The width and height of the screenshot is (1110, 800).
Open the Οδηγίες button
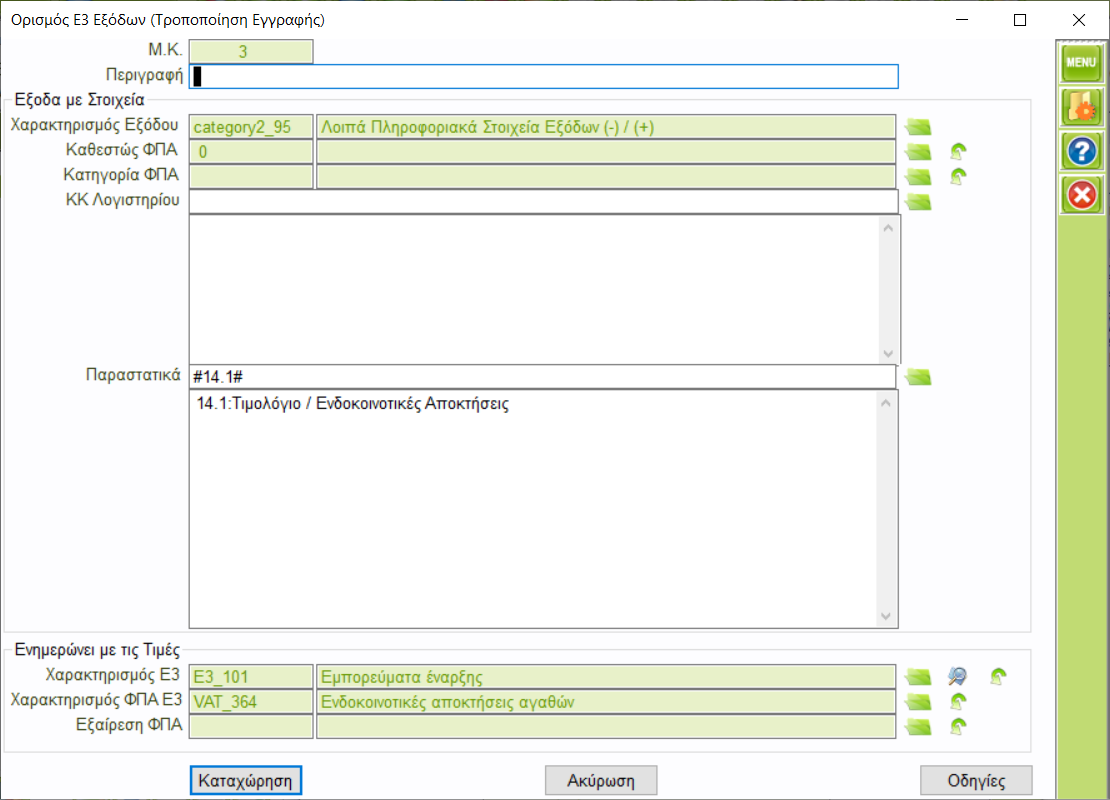point(975,780)
